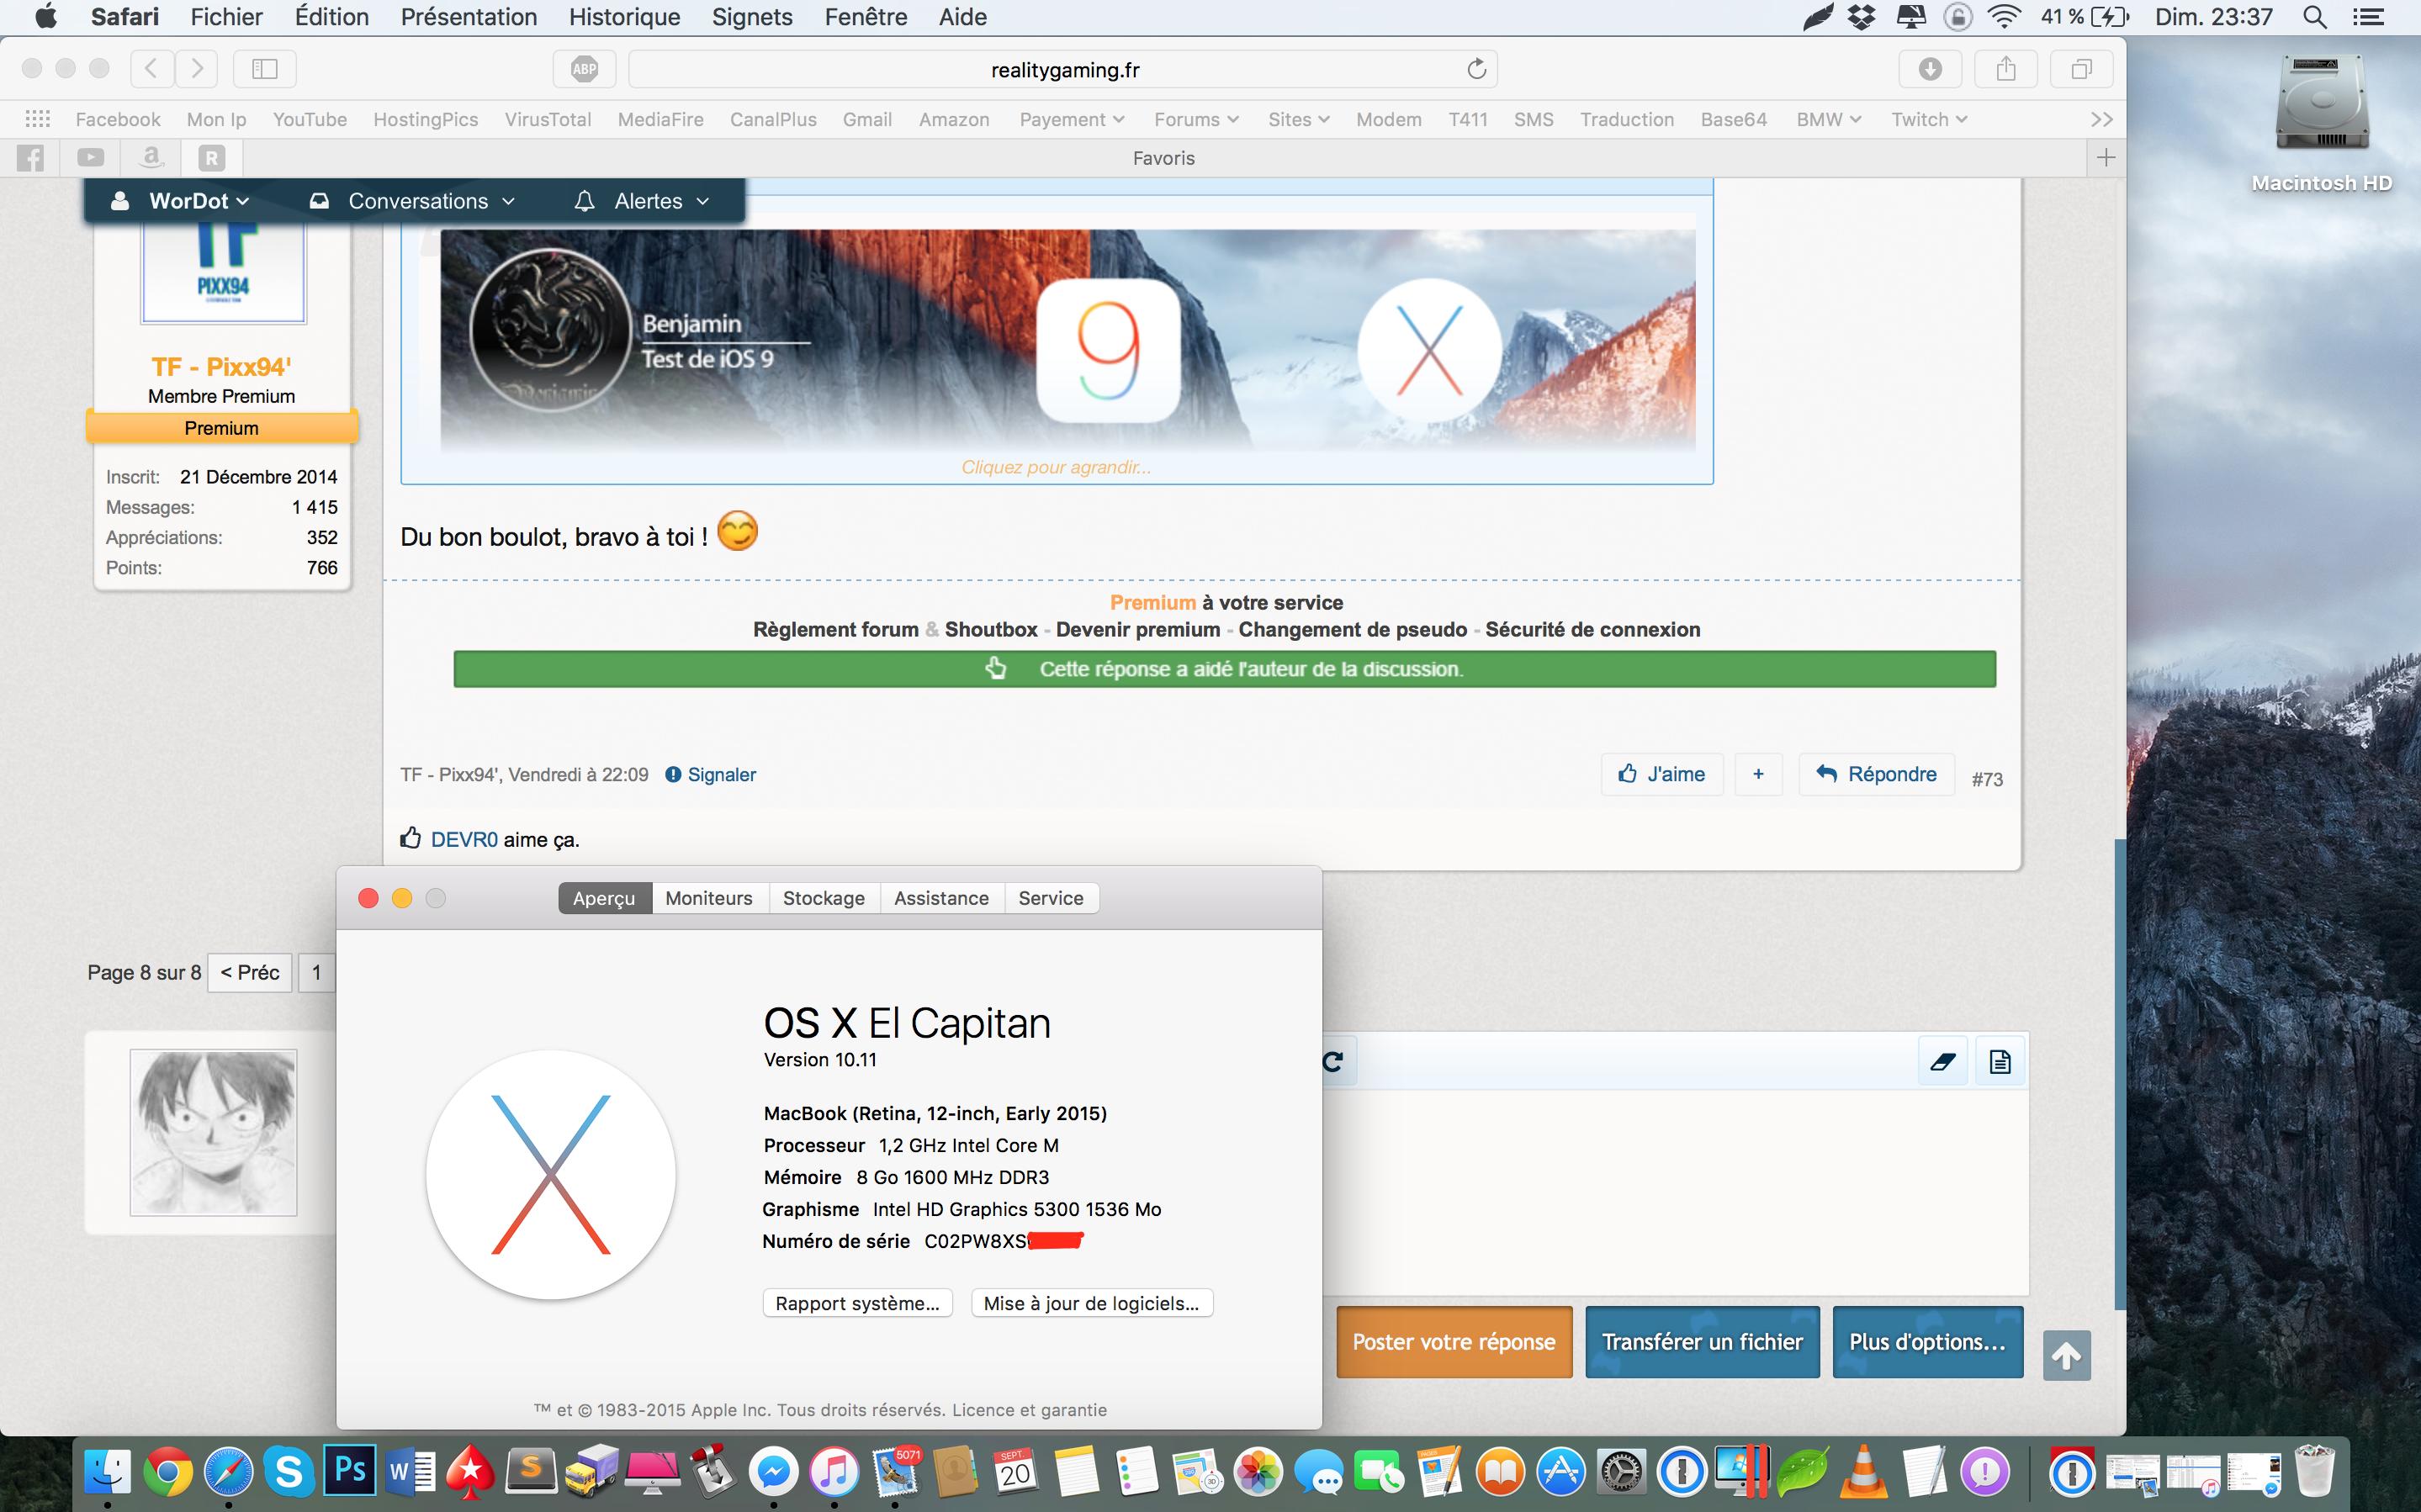The width and height of the screenshot is (2421, 1512).
Task: Open the Adblock Plus (ABP) extension
Action: (x=584, y=69)
